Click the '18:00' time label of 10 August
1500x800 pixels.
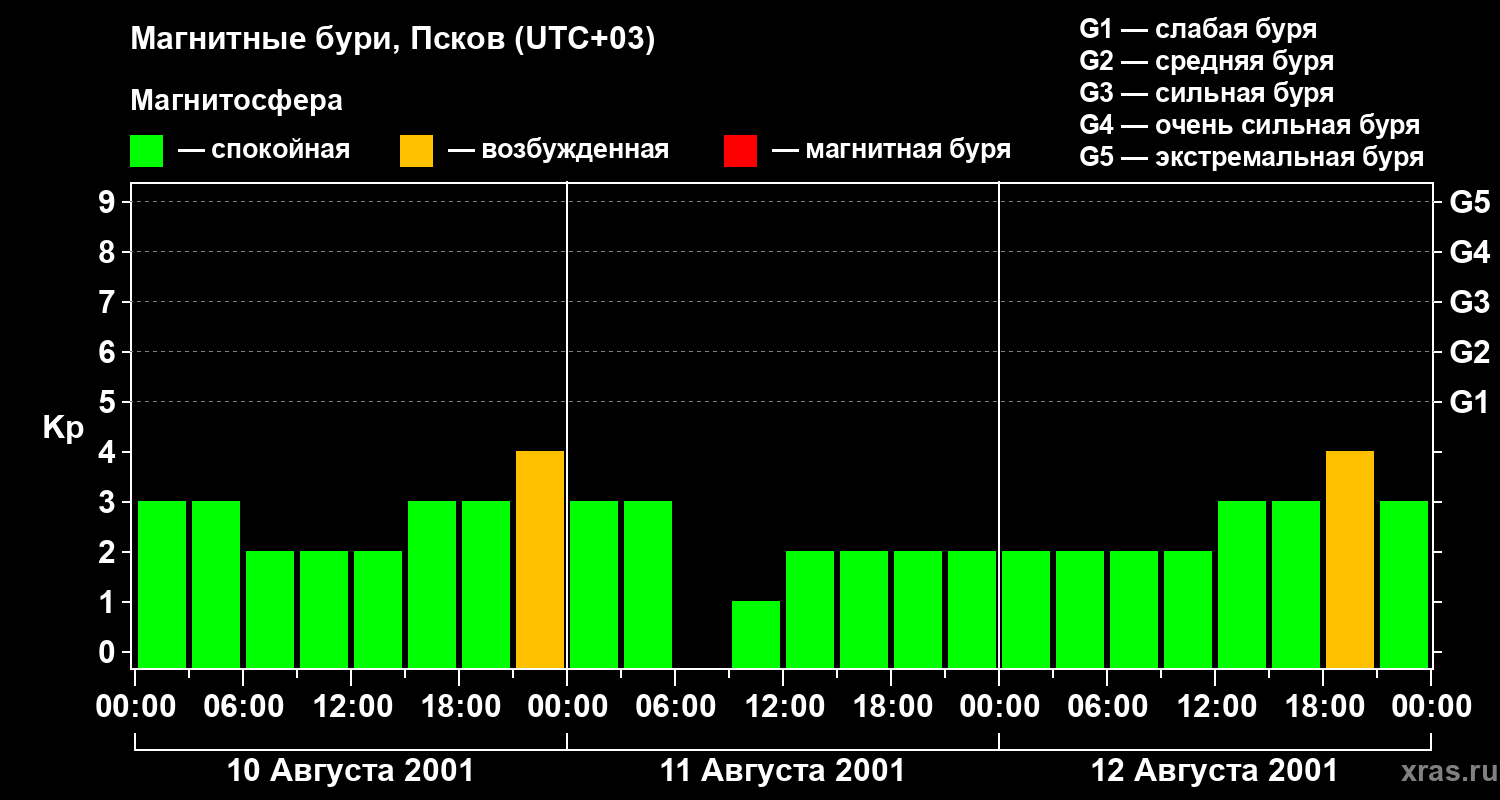click(459, 707)
